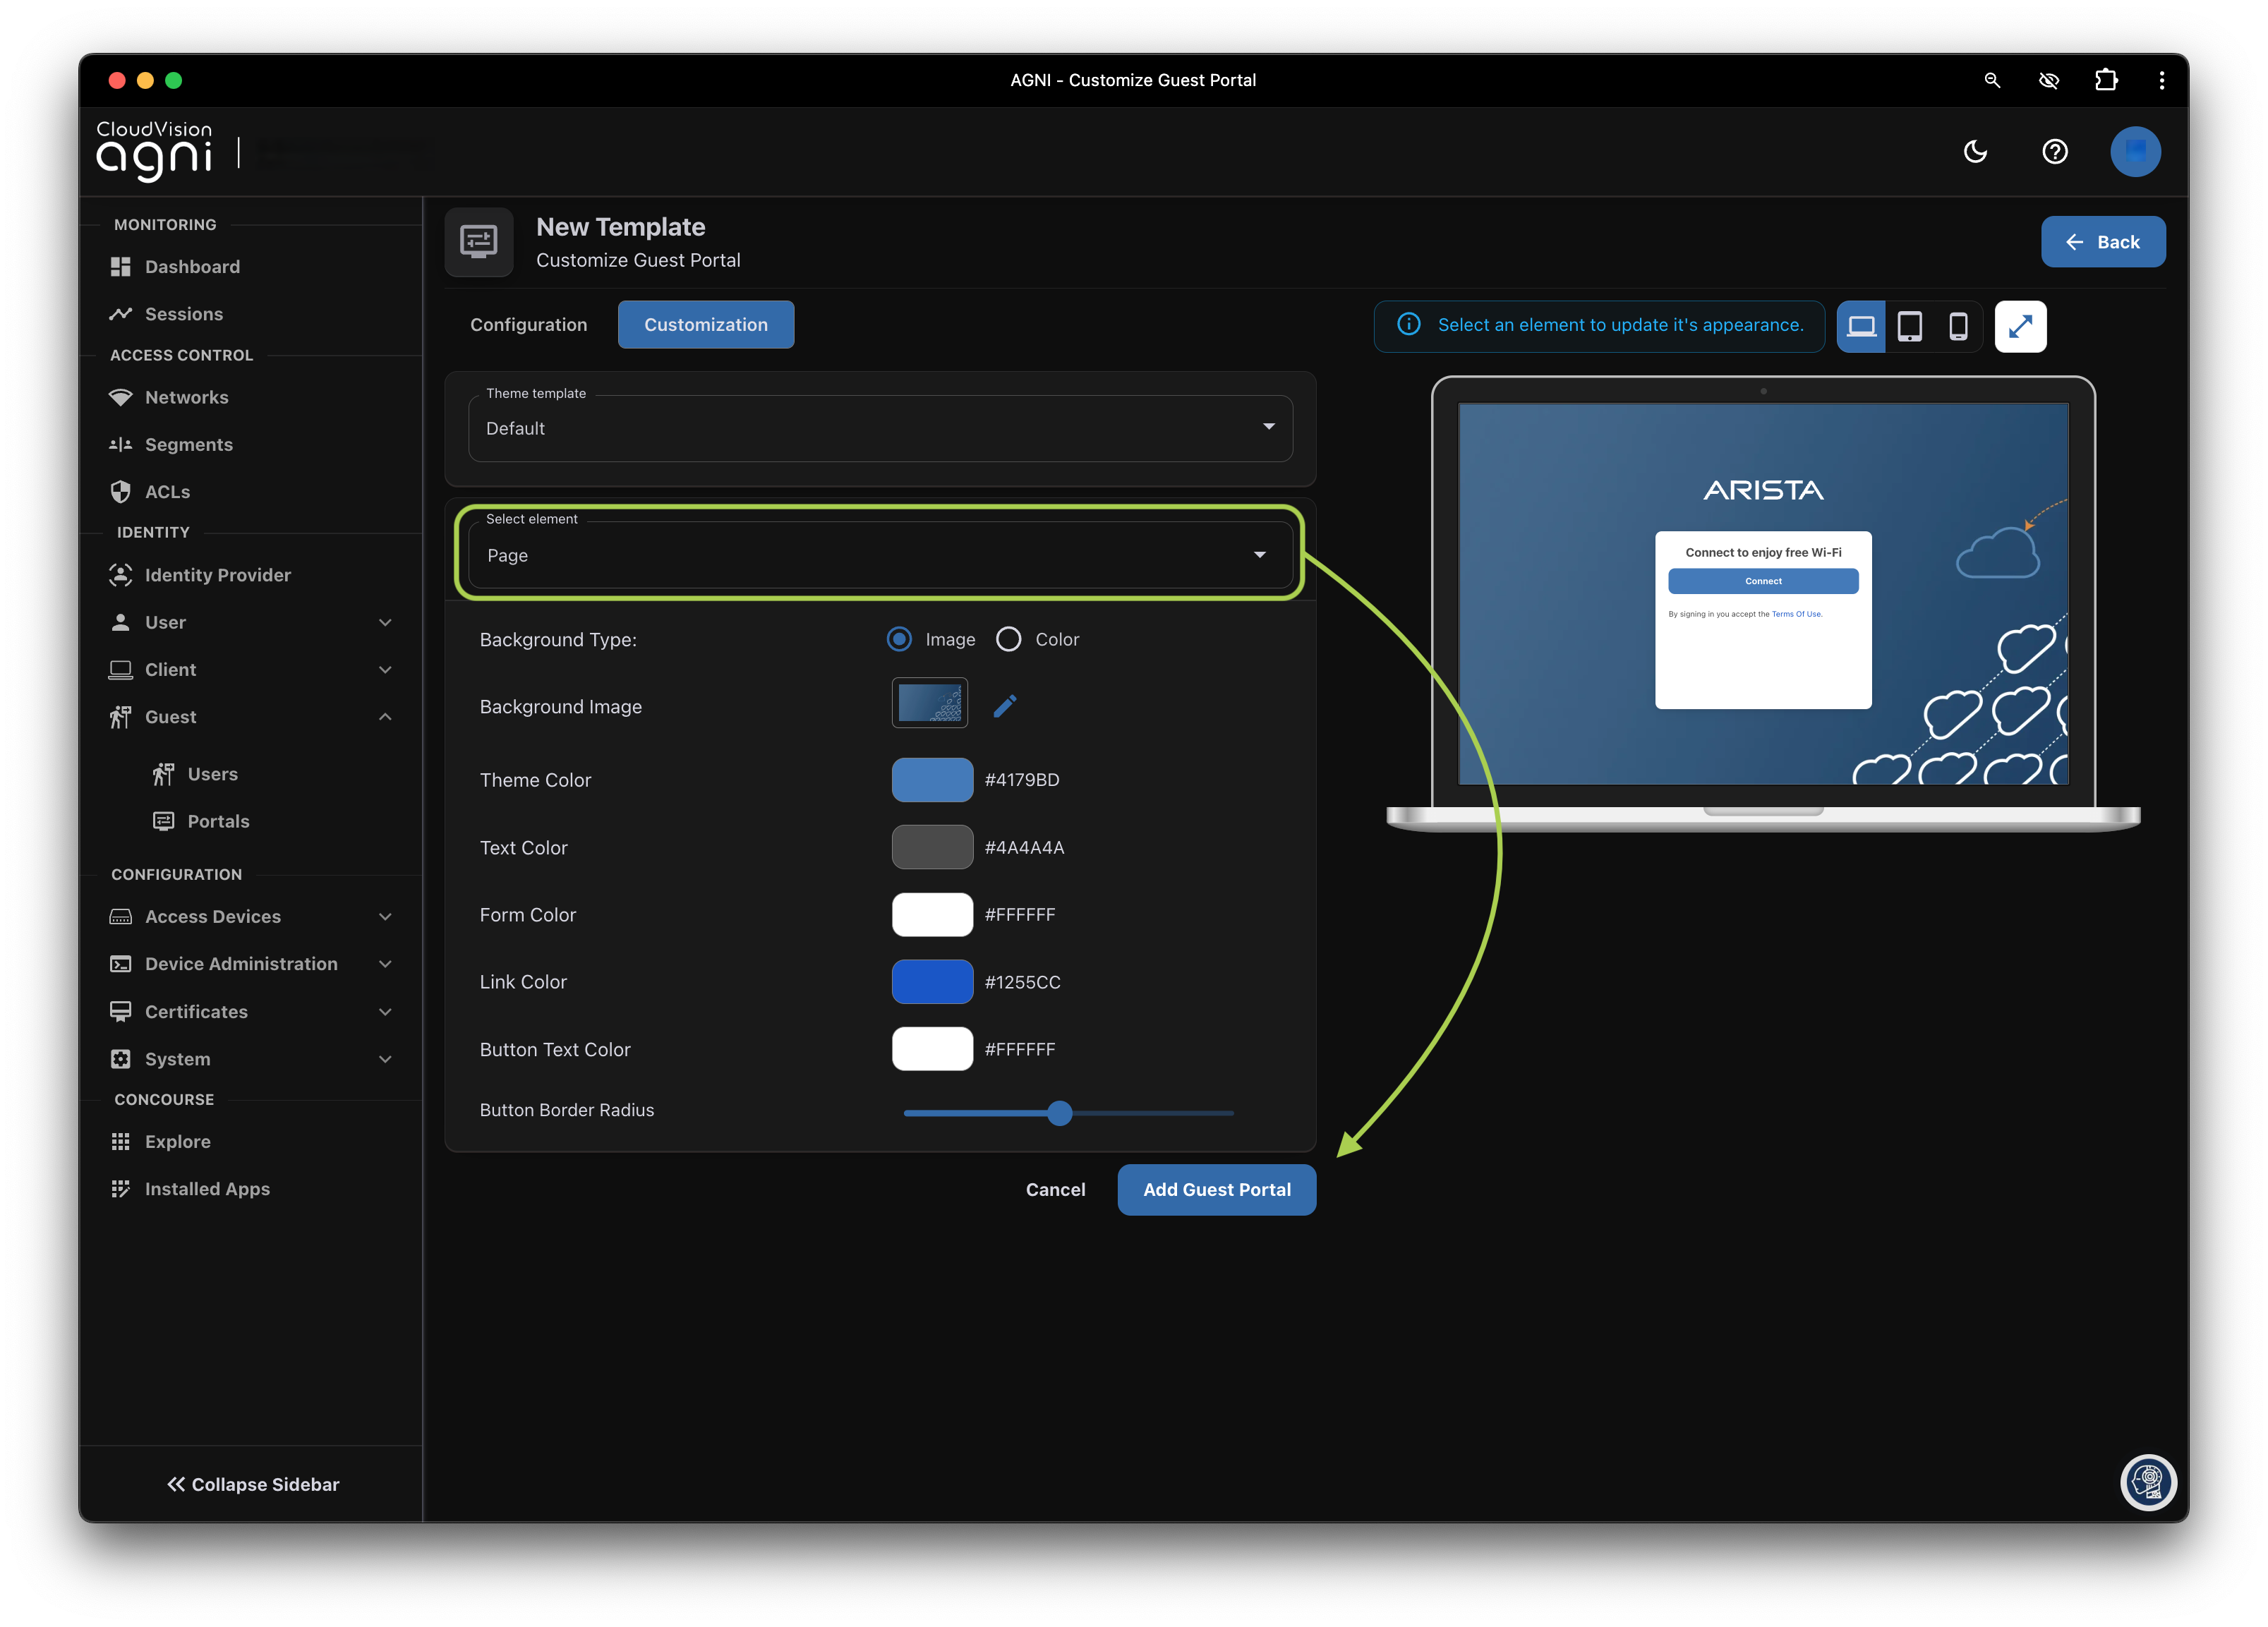Select the tablet preview icon

[x=1909, y=326]
